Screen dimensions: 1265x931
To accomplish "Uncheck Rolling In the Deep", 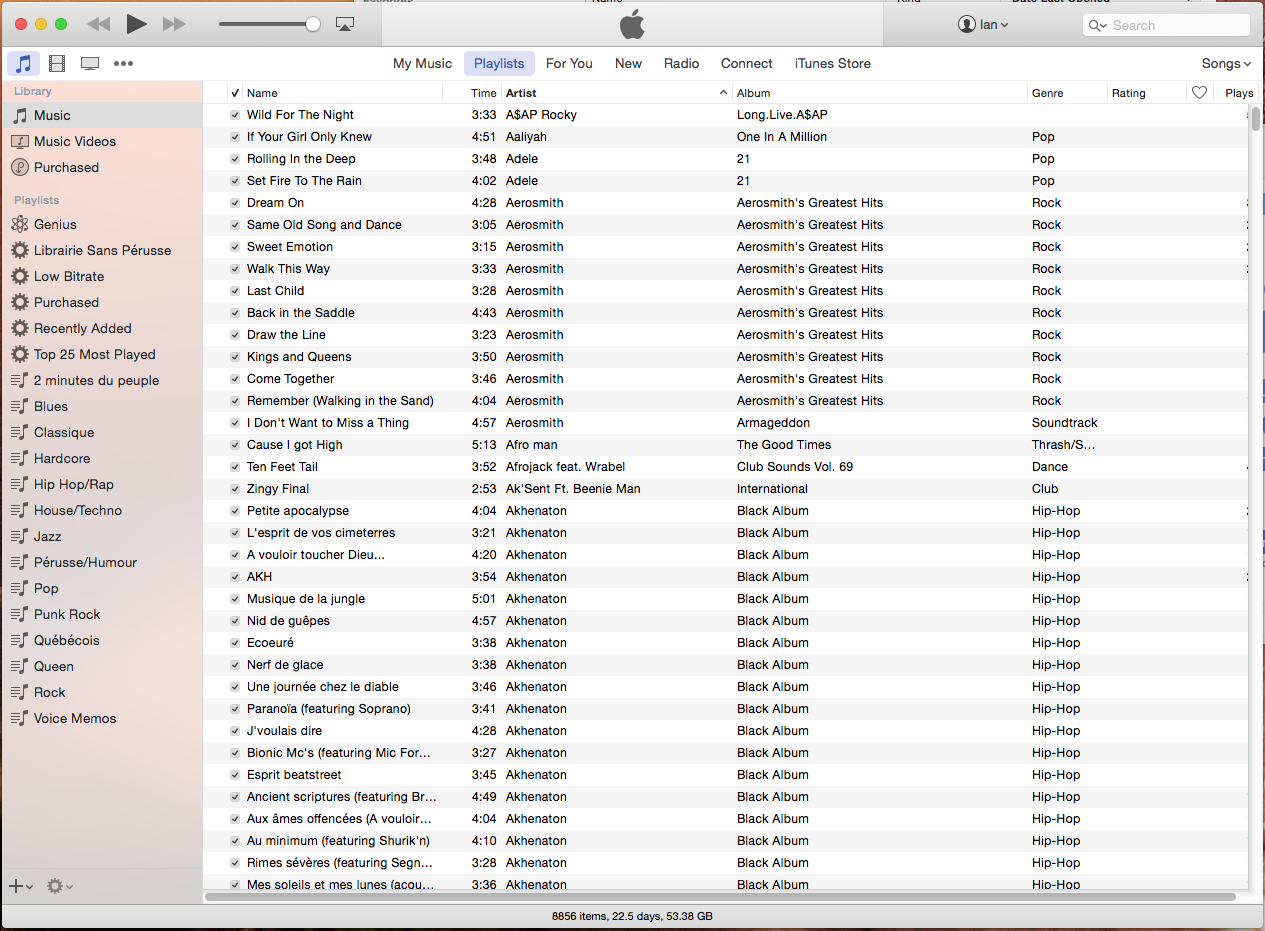I will (x=235, y=159).
